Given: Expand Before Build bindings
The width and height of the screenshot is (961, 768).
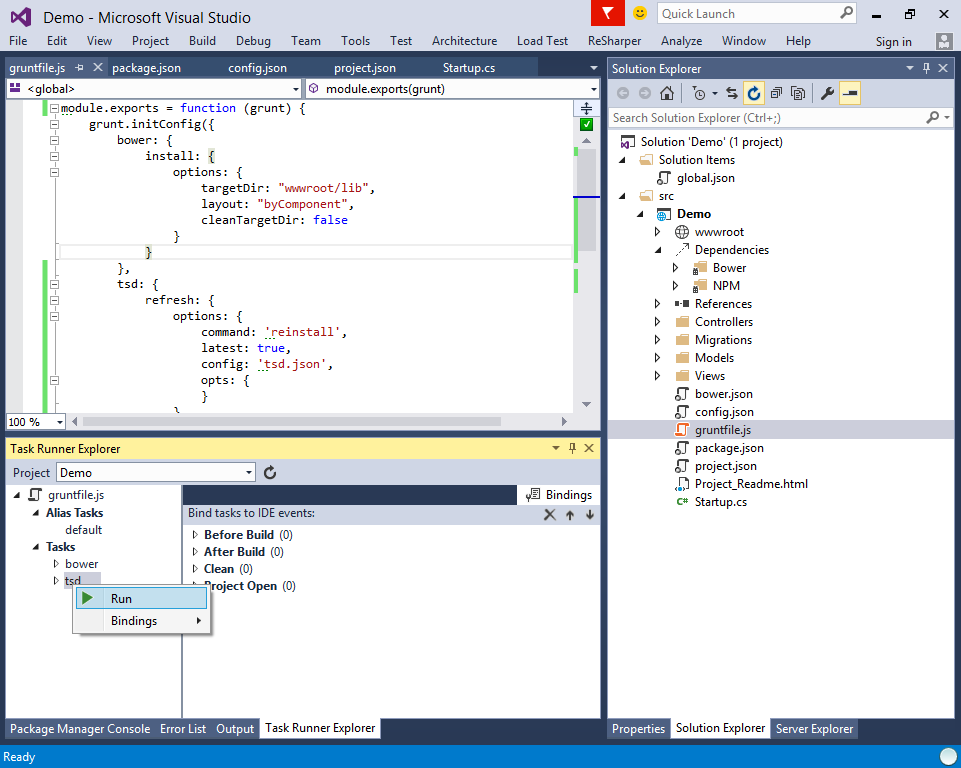Looking at the screenshot, I should pos(195,534).
